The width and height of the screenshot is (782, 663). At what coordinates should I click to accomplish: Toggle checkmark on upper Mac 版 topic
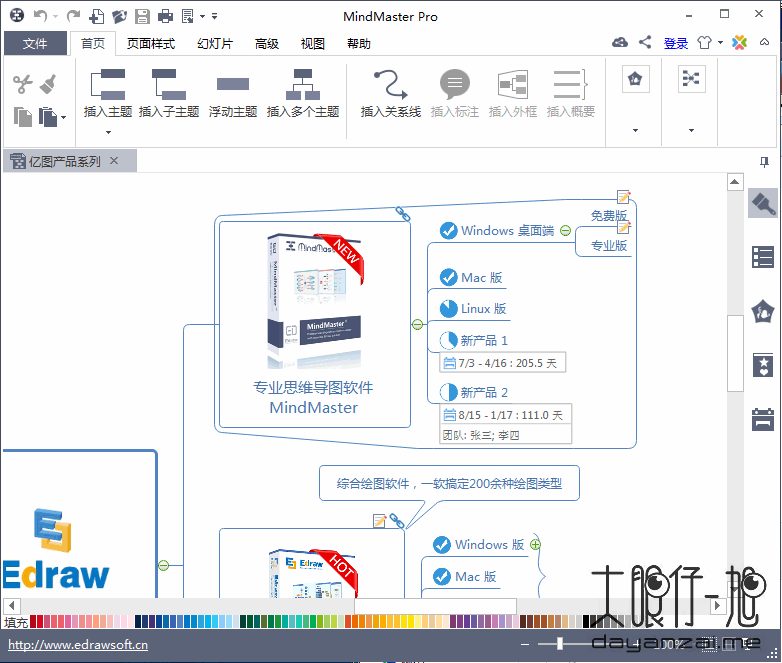(x=448, y=277)
